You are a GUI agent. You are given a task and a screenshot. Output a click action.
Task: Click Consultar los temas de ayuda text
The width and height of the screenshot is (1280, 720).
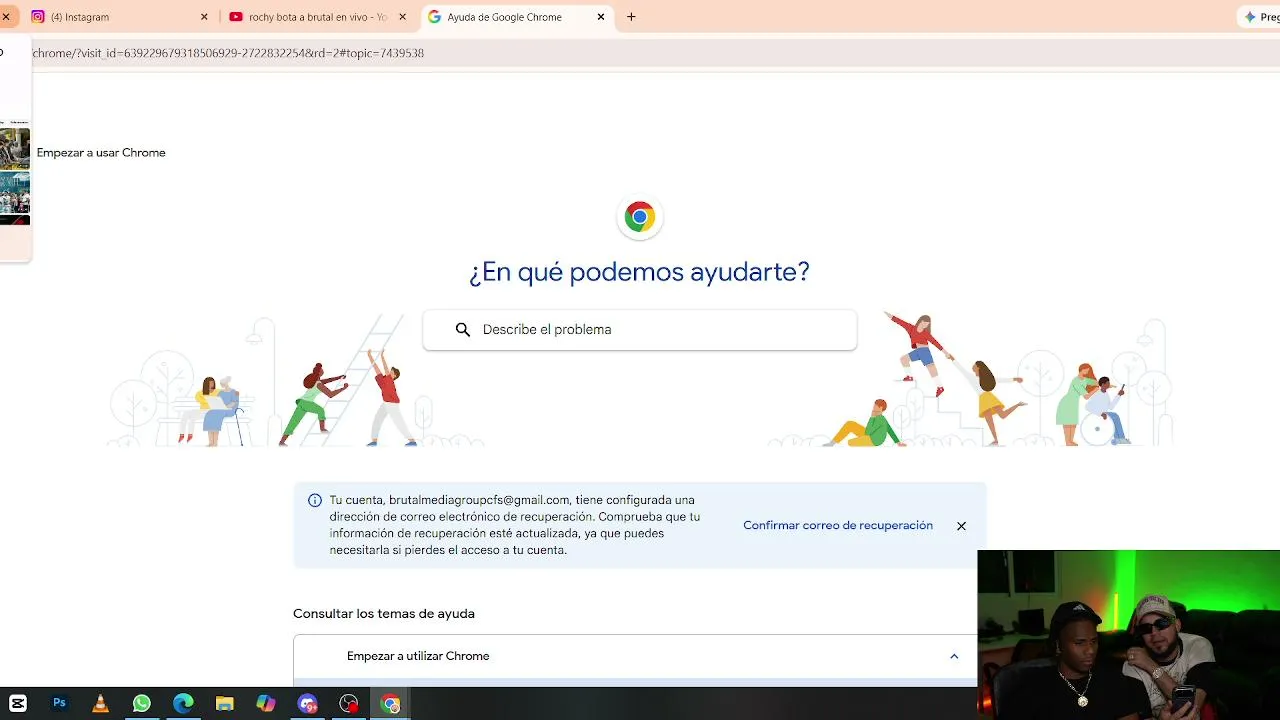coord(384,614)
